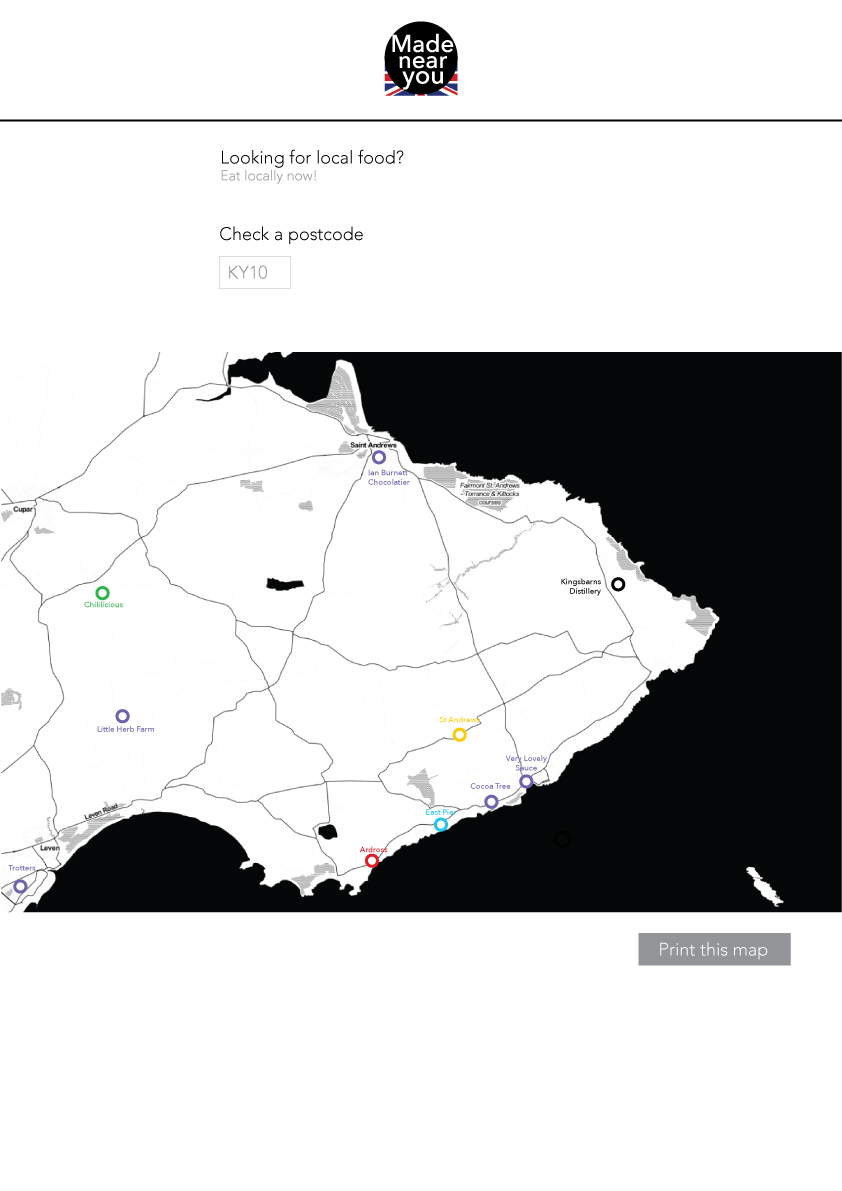Viewport: 842px width, 1191px height.
Task: Click the Chillilicious label text
Action: click(x=103, y=605)
